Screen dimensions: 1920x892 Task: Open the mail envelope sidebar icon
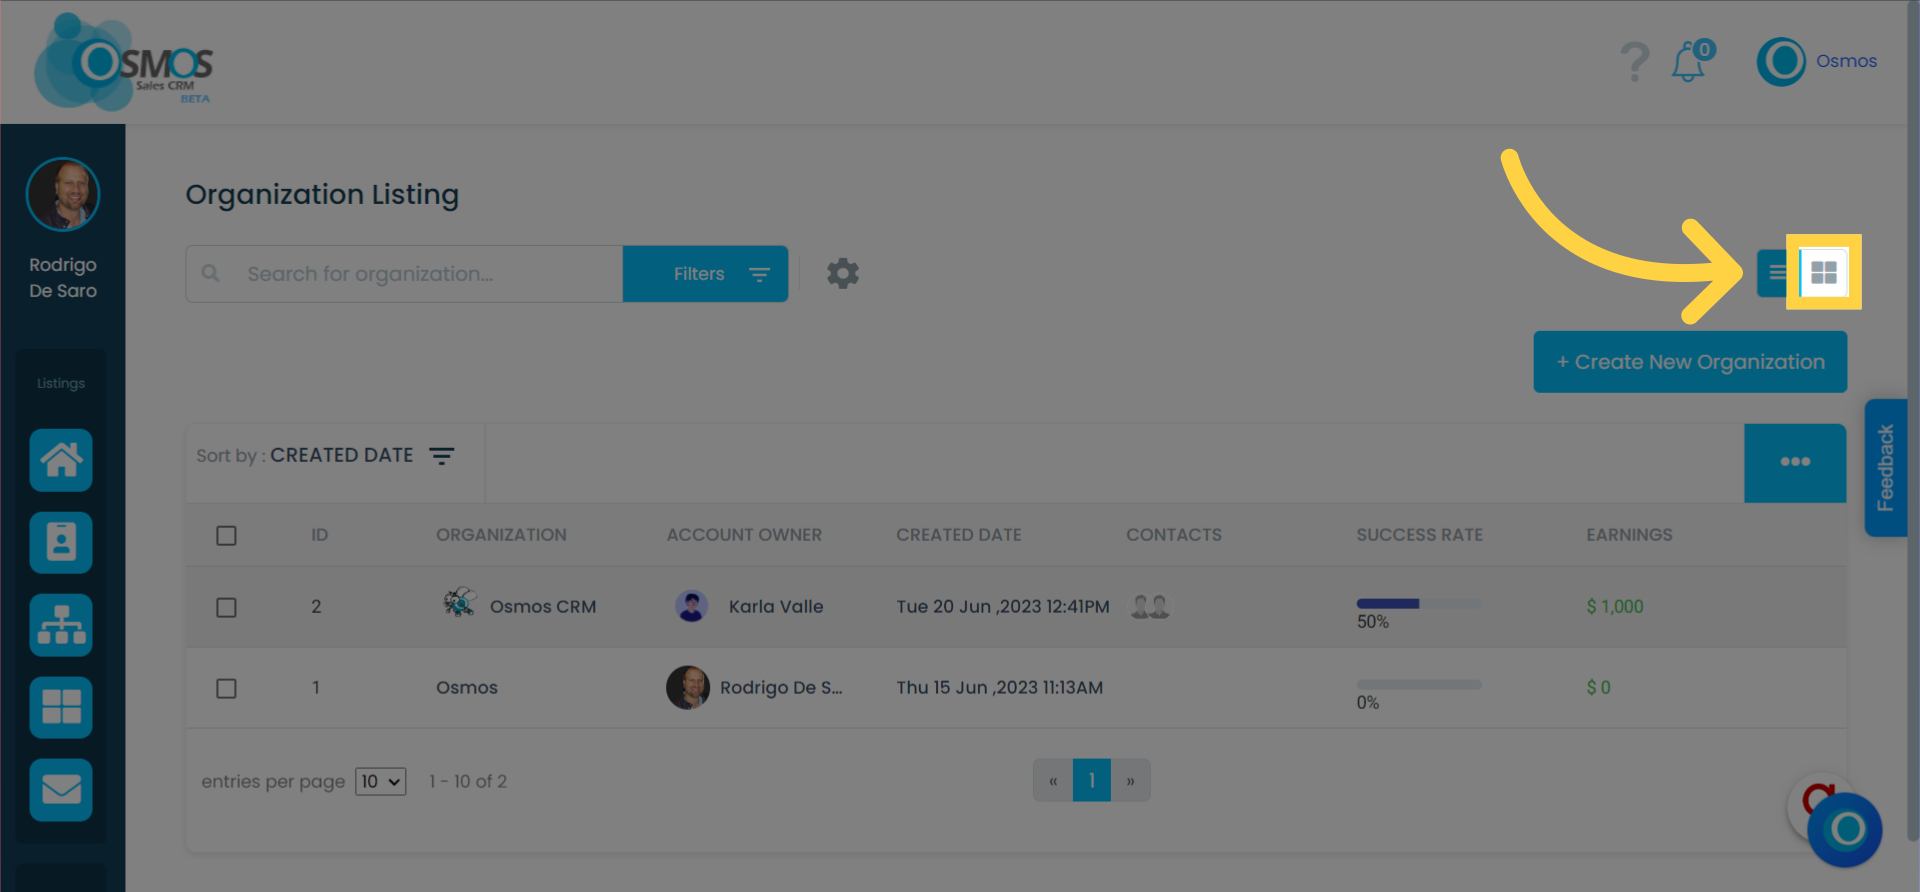click(x=61, y=790)
